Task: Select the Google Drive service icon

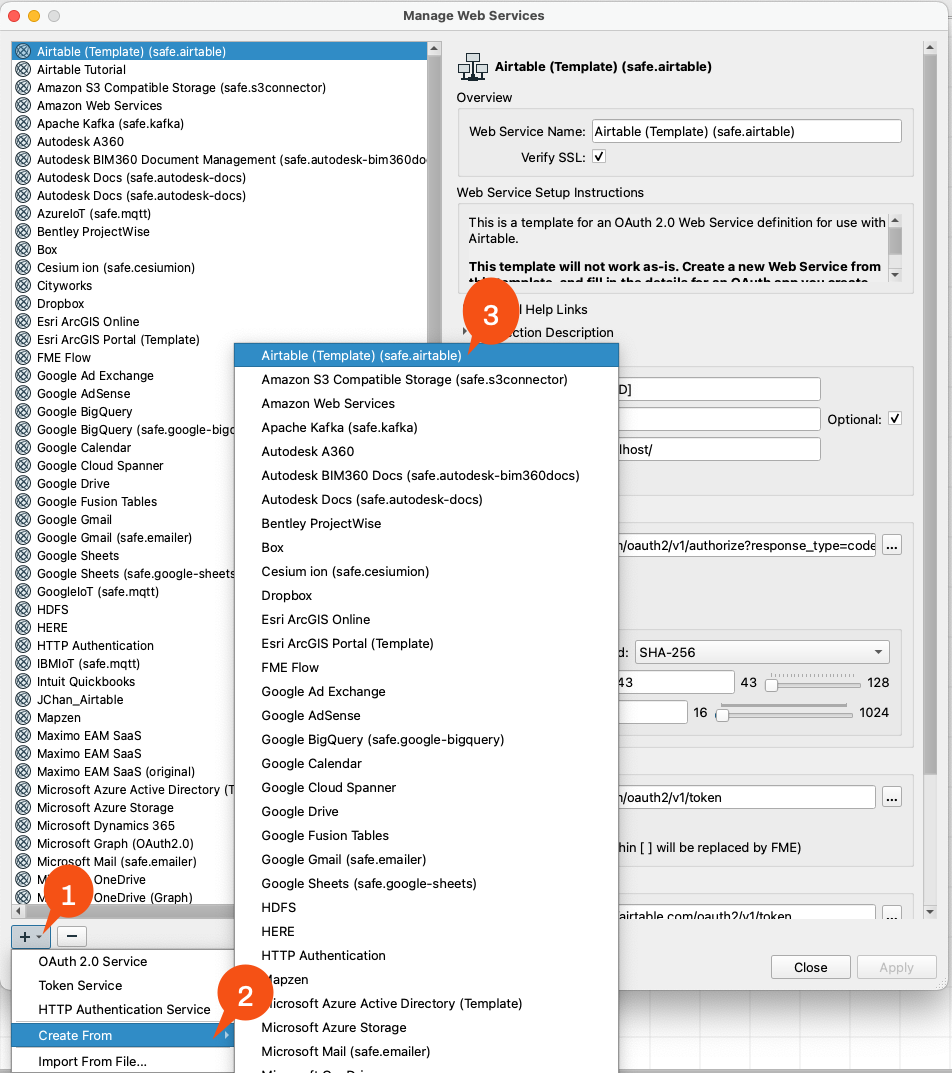Action: point(22,483)
